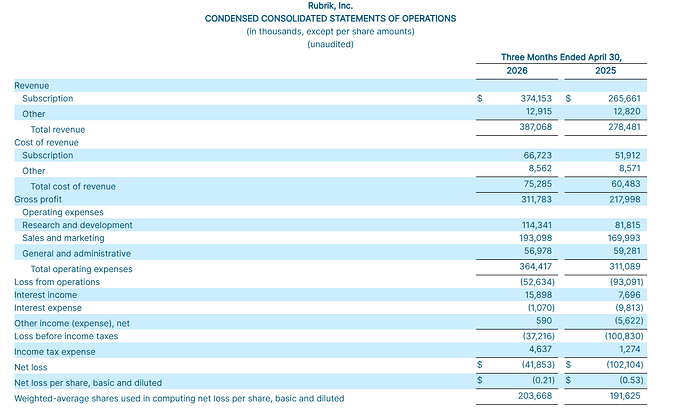Click weighted-average shares value 203,668
The image size is (690, 409).
[535, 395]
